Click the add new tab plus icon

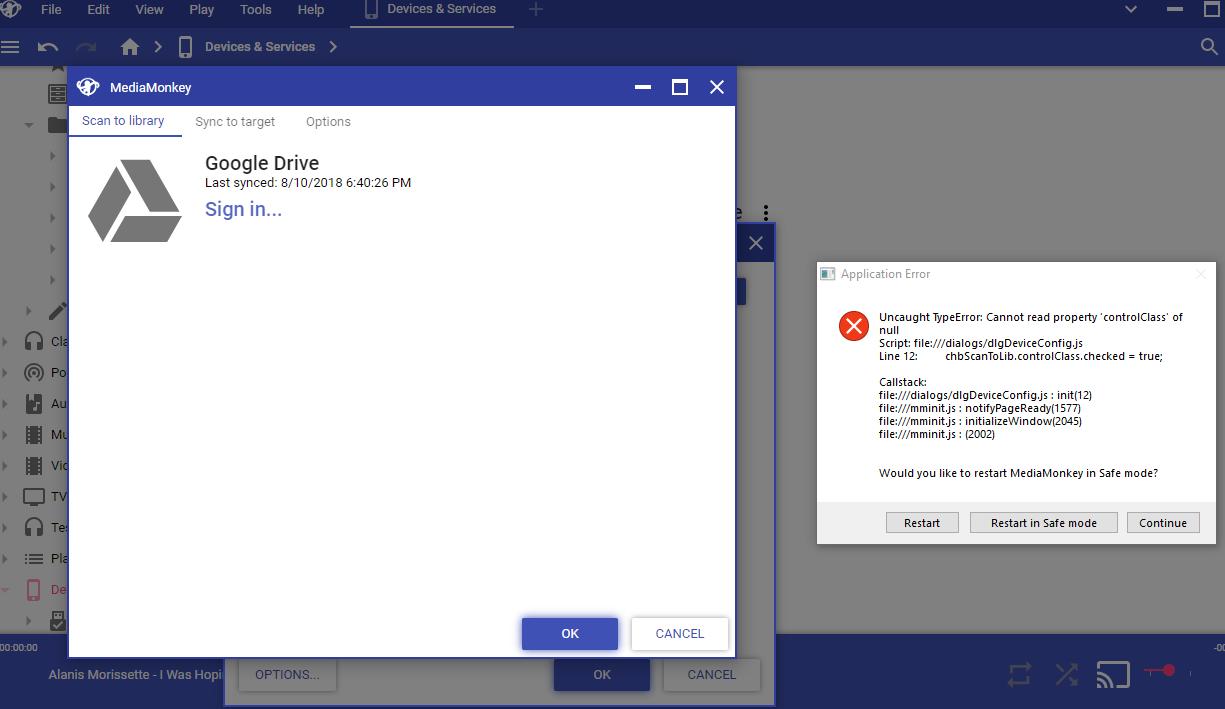click(535, 10)
